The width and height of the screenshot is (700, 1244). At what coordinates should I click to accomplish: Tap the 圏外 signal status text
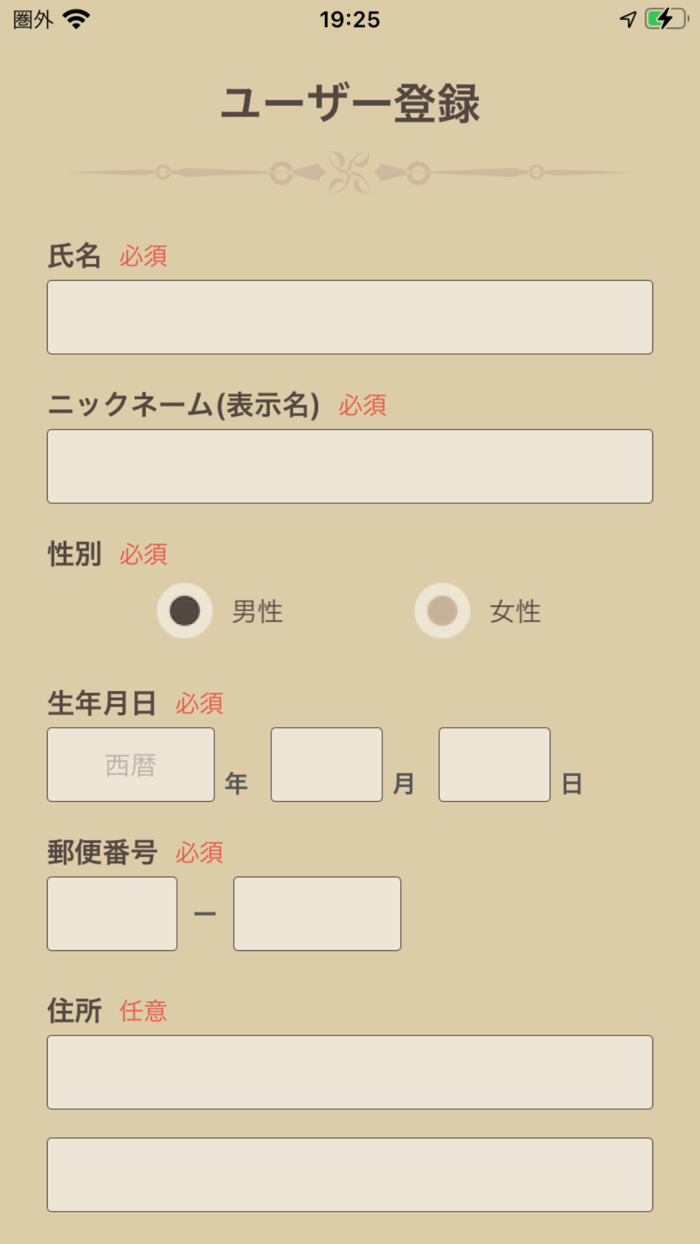pyautogui.click(x=33, y=19)
